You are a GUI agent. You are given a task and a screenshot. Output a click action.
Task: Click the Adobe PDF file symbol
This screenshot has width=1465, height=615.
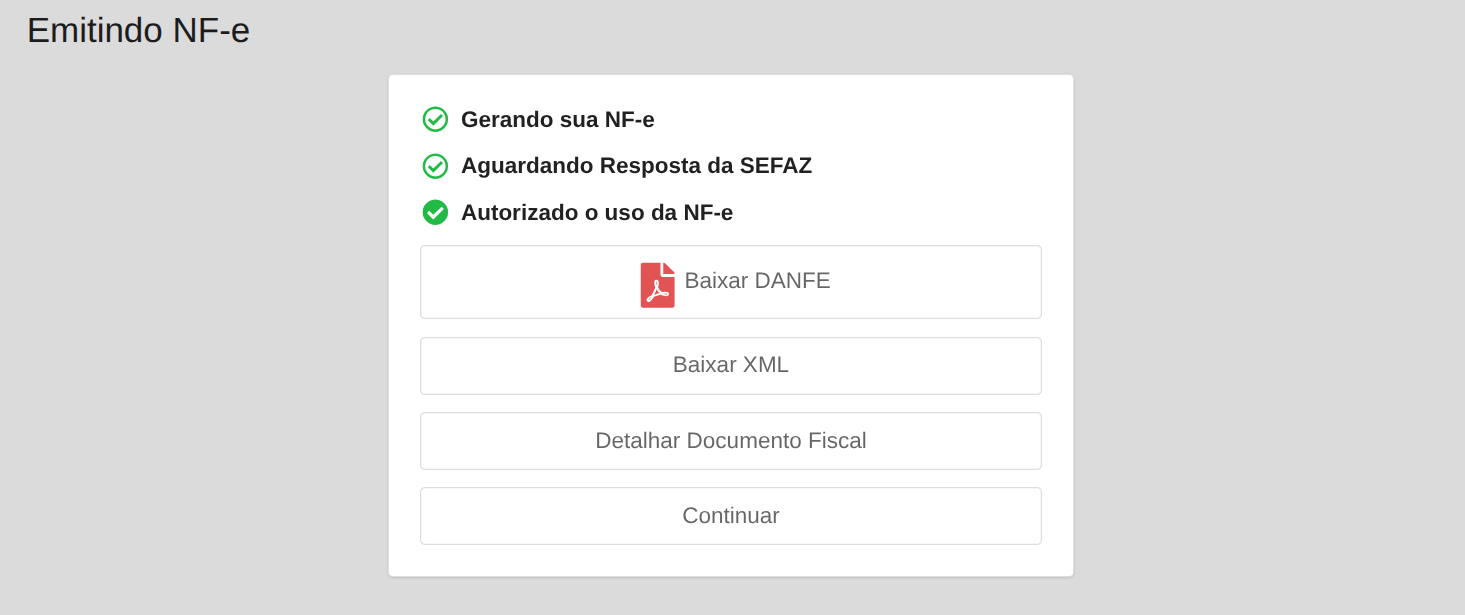[x=657, y=285]
